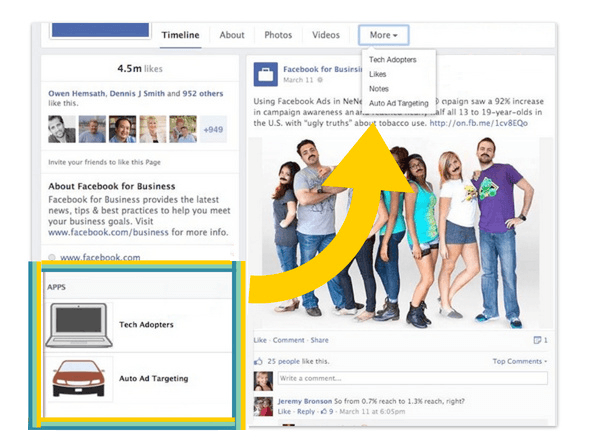The height and width of the screenshot is (447, 589).
Task: Open the Timeline tab
Action: pyautogui.click(x=181, y=35)
